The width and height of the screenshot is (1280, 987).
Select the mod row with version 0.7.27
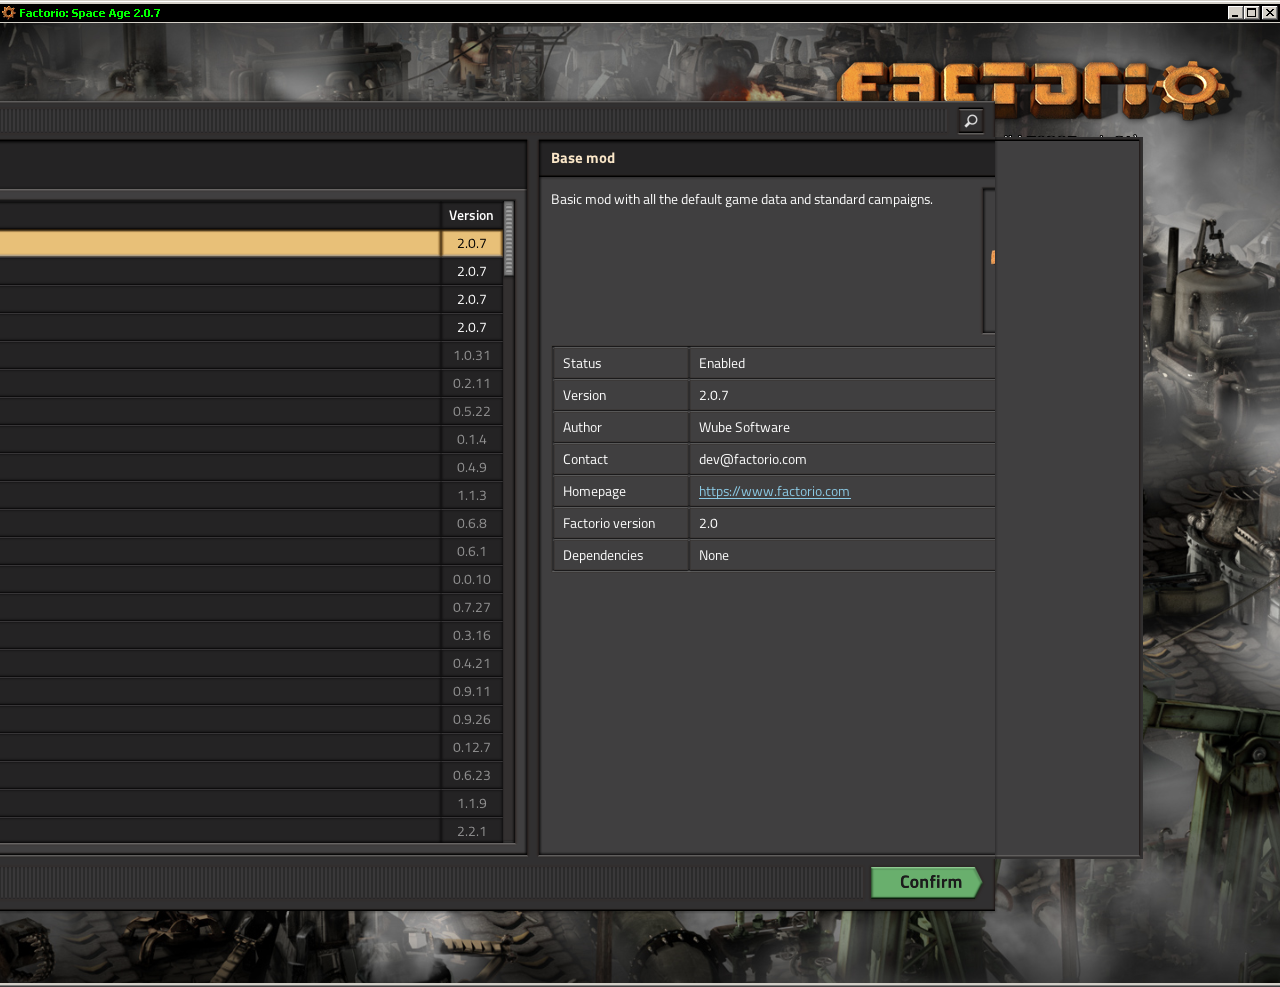(251, 607)
